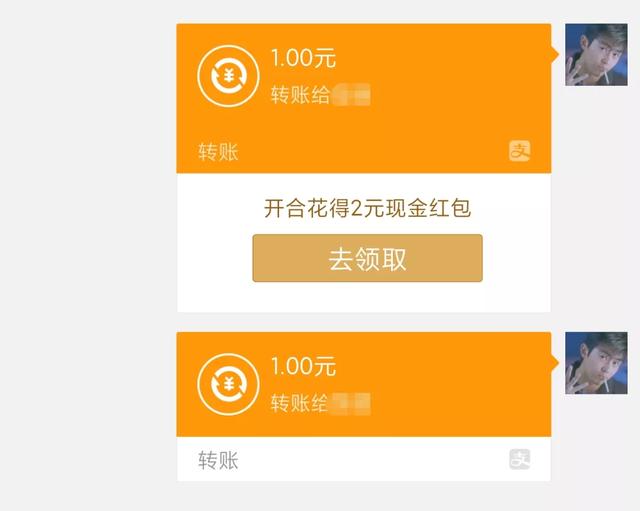Tap the speech bubble pointer of the second card
640x511 pixels.
coord(555,362)
